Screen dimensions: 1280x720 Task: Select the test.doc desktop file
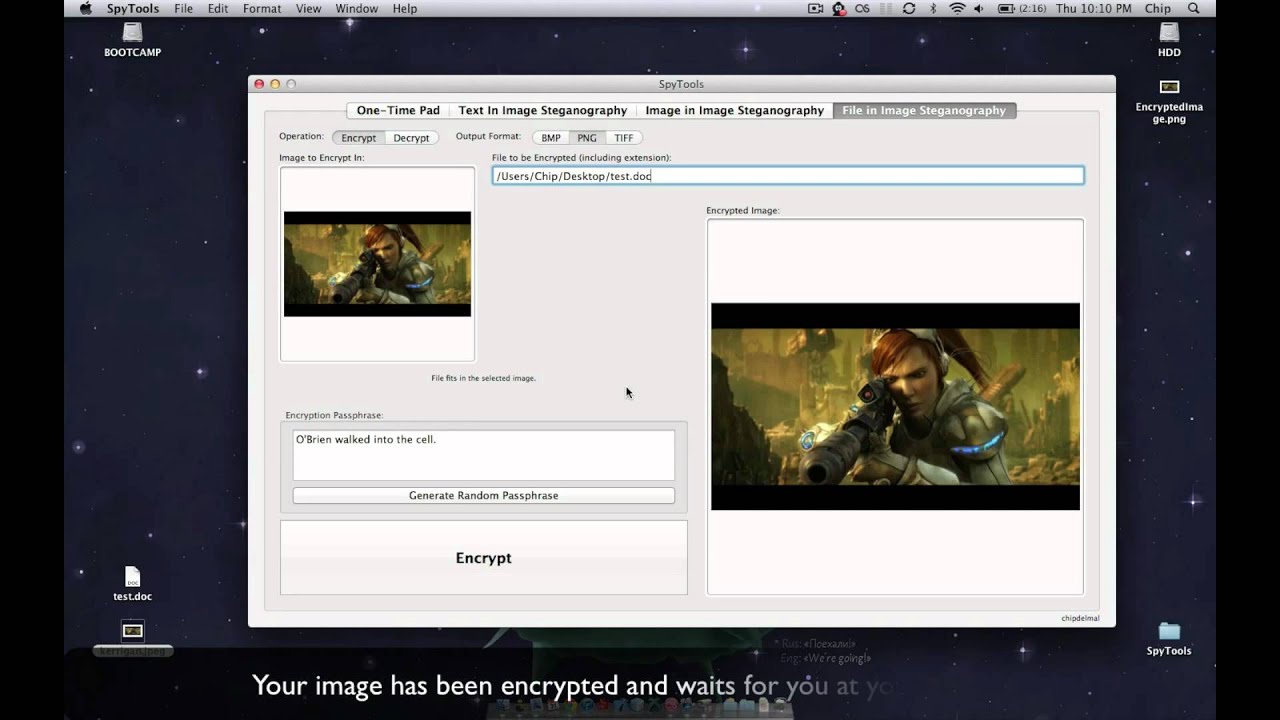click(132, 584)
